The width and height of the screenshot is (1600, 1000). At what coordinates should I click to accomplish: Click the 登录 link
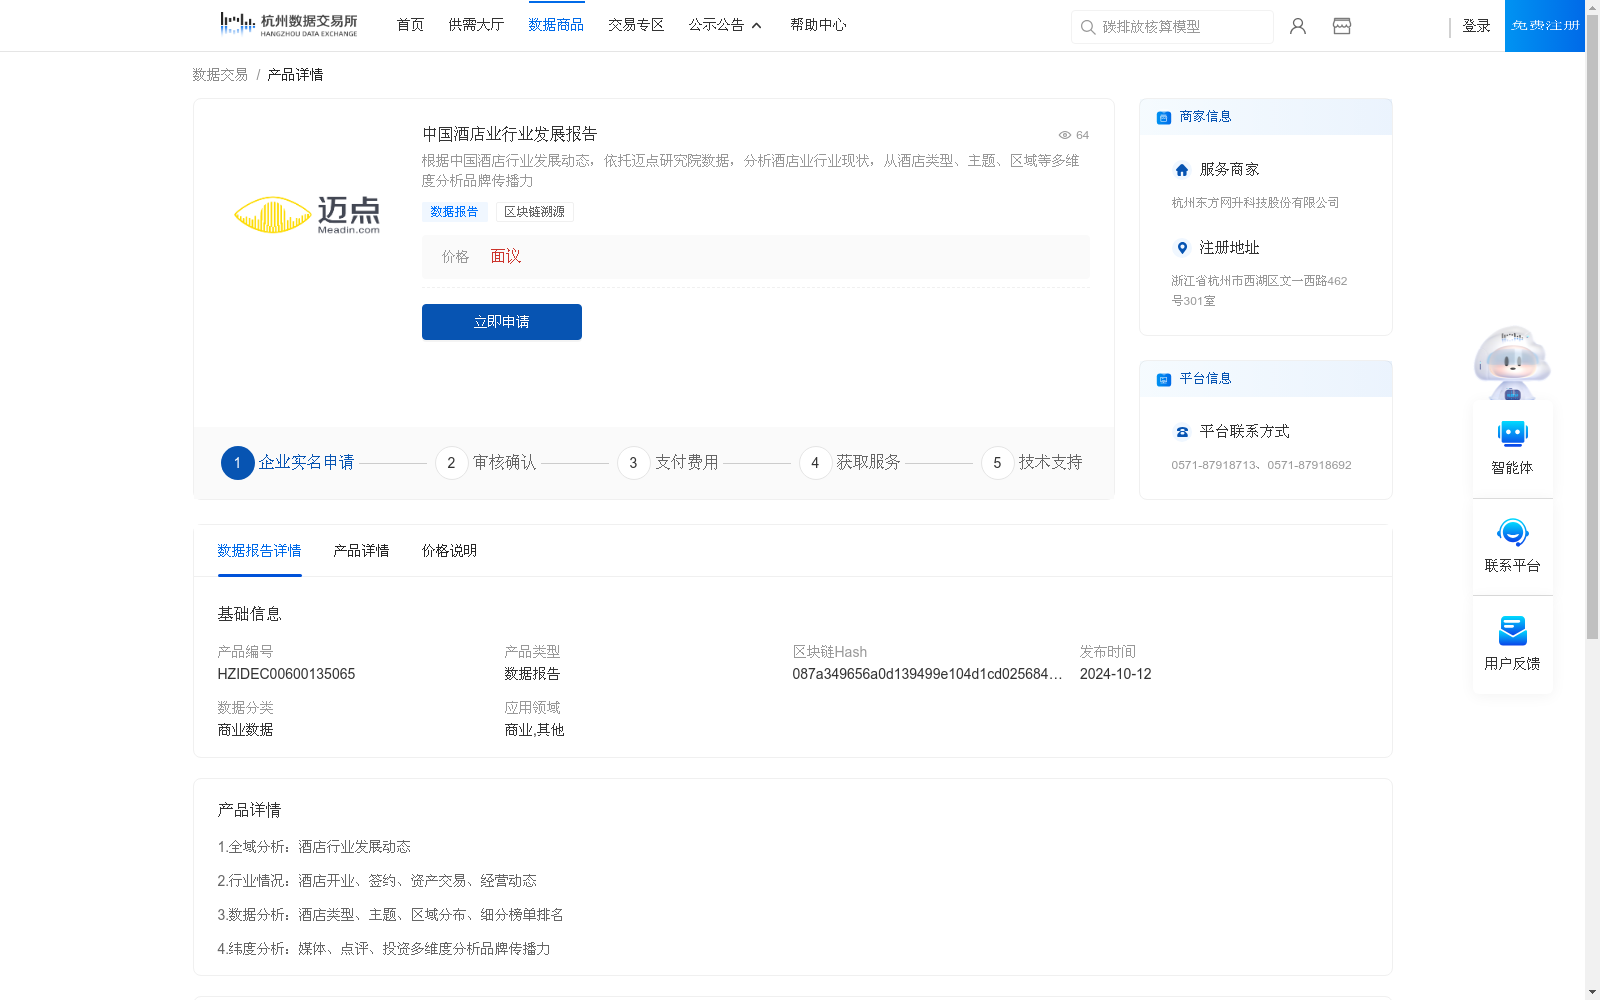pyautogui.click(x=1476, y=26)
